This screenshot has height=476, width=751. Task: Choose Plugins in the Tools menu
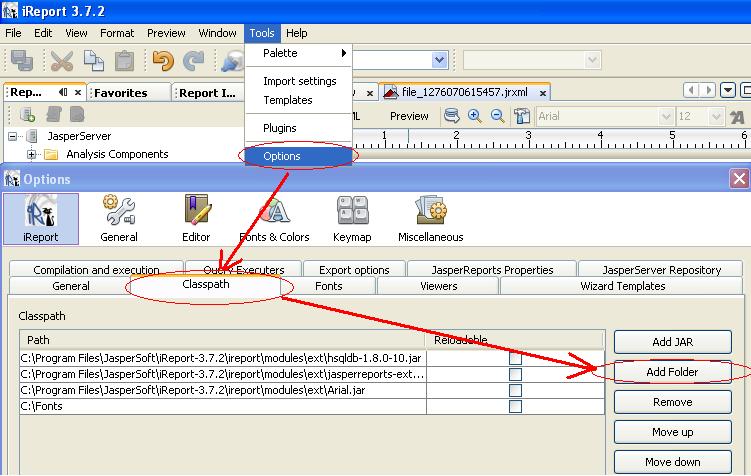click(x=298, y=128)
